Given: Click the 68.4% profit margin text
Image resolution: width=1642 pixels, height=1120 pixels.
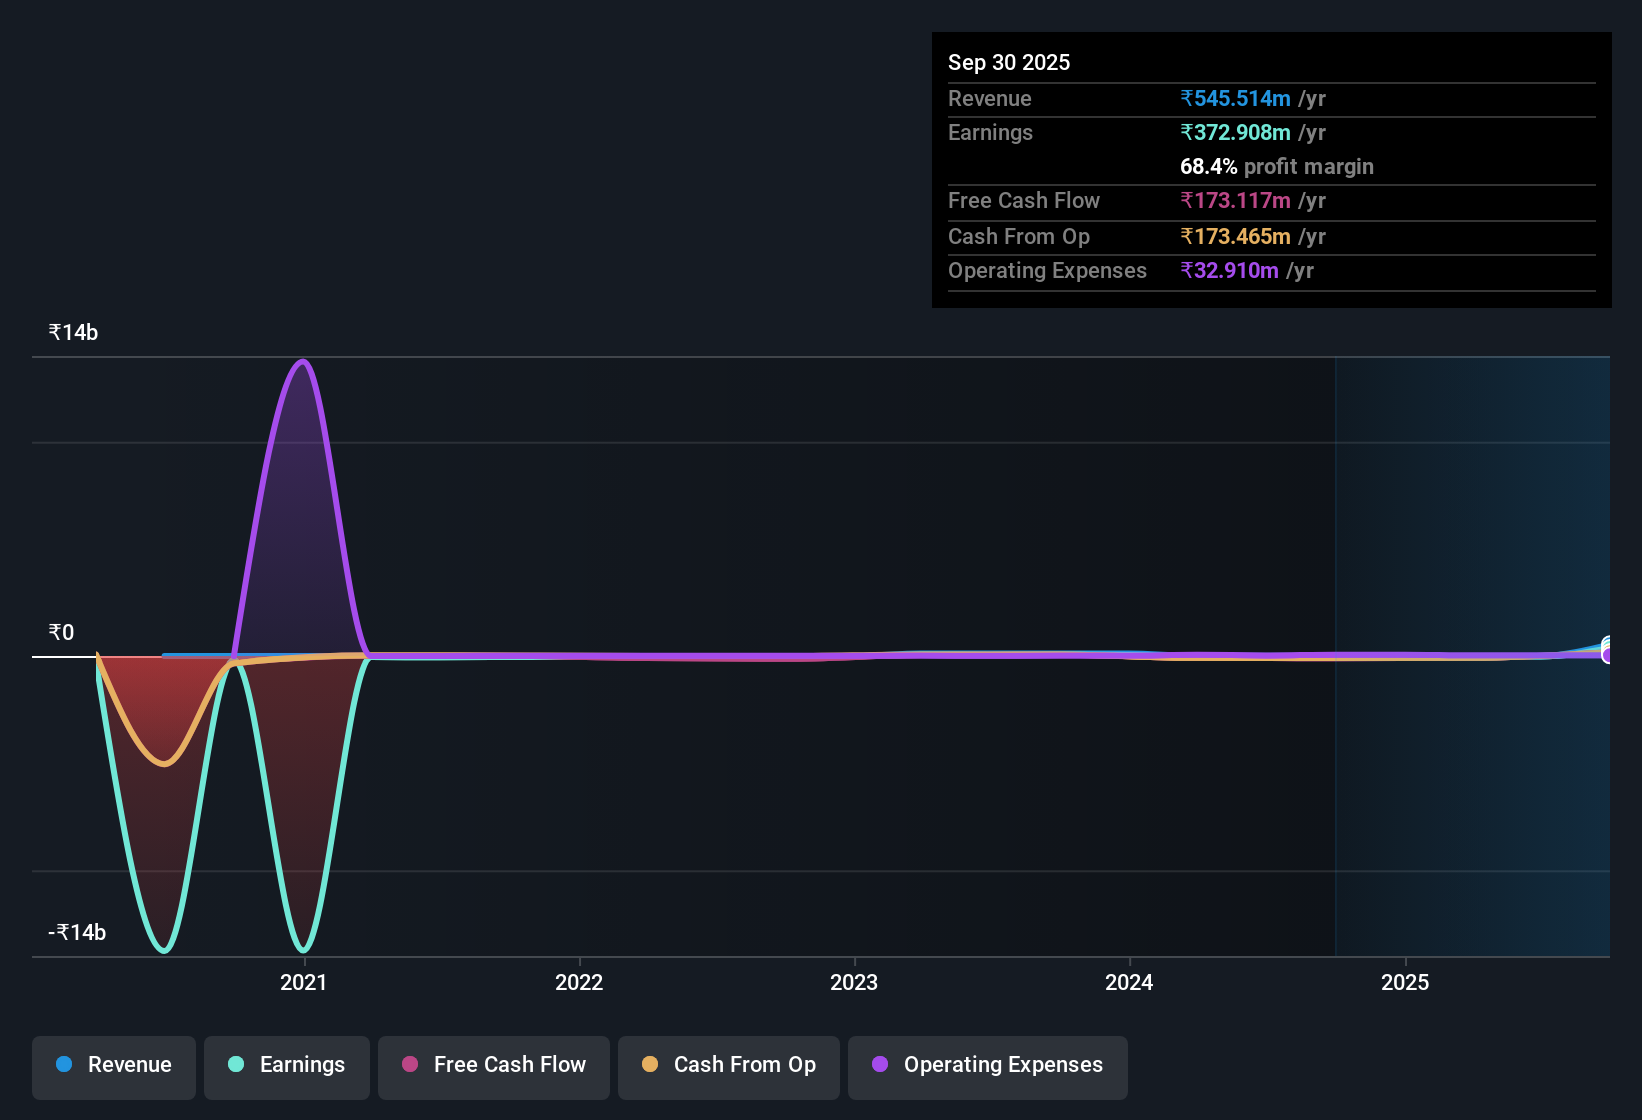Looking at the screenshot, I should pyautogui.click(x=1277, y=167).
